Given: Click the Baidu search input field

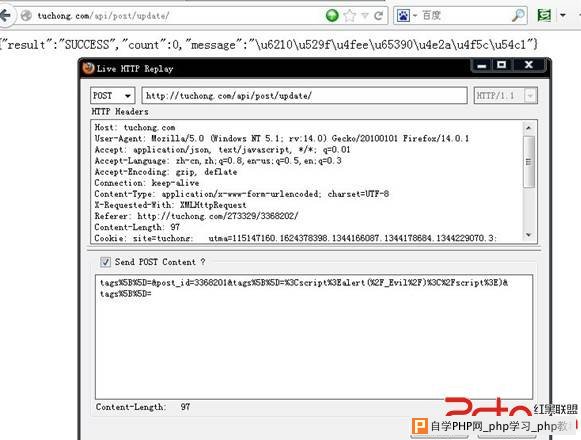Looking at the screenshot, I should (x=465, y=16).
